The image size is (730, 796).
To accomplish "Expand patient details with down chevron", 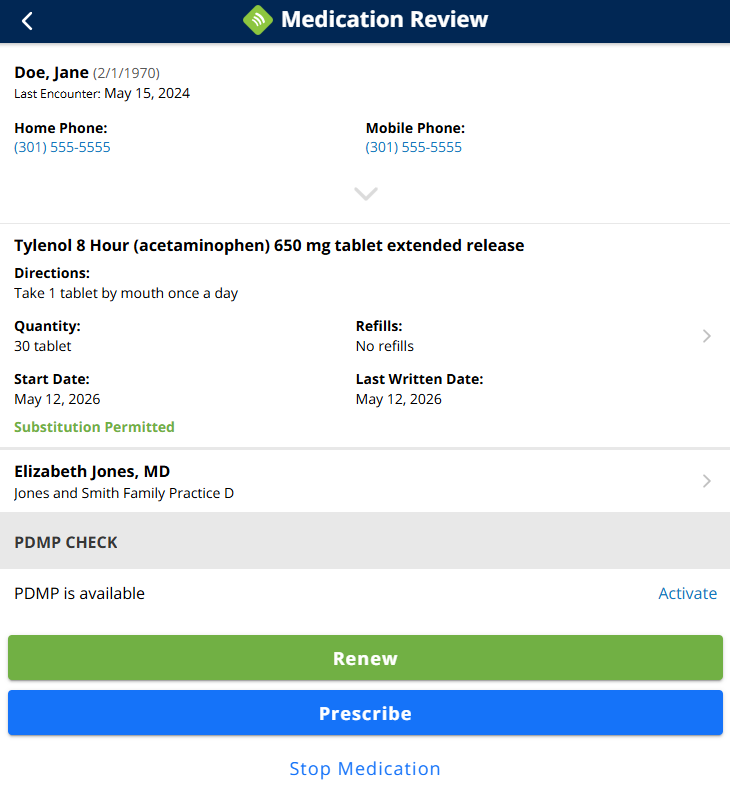I will (366, 193).
